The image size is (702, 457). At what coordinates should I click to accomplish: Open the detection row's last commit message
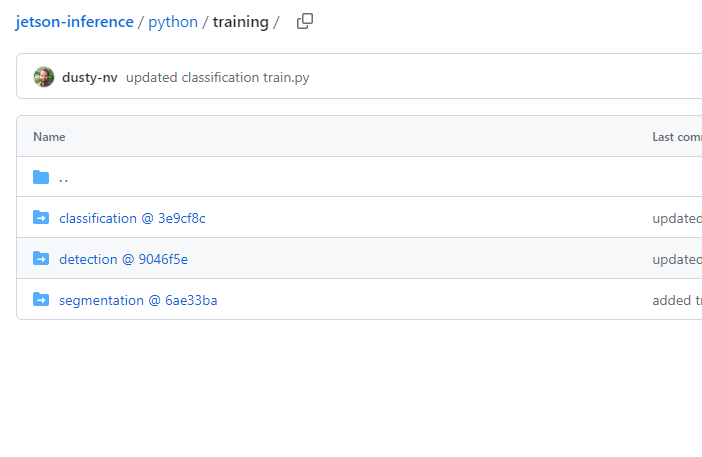pyautogui.click(x=676, y=259)
